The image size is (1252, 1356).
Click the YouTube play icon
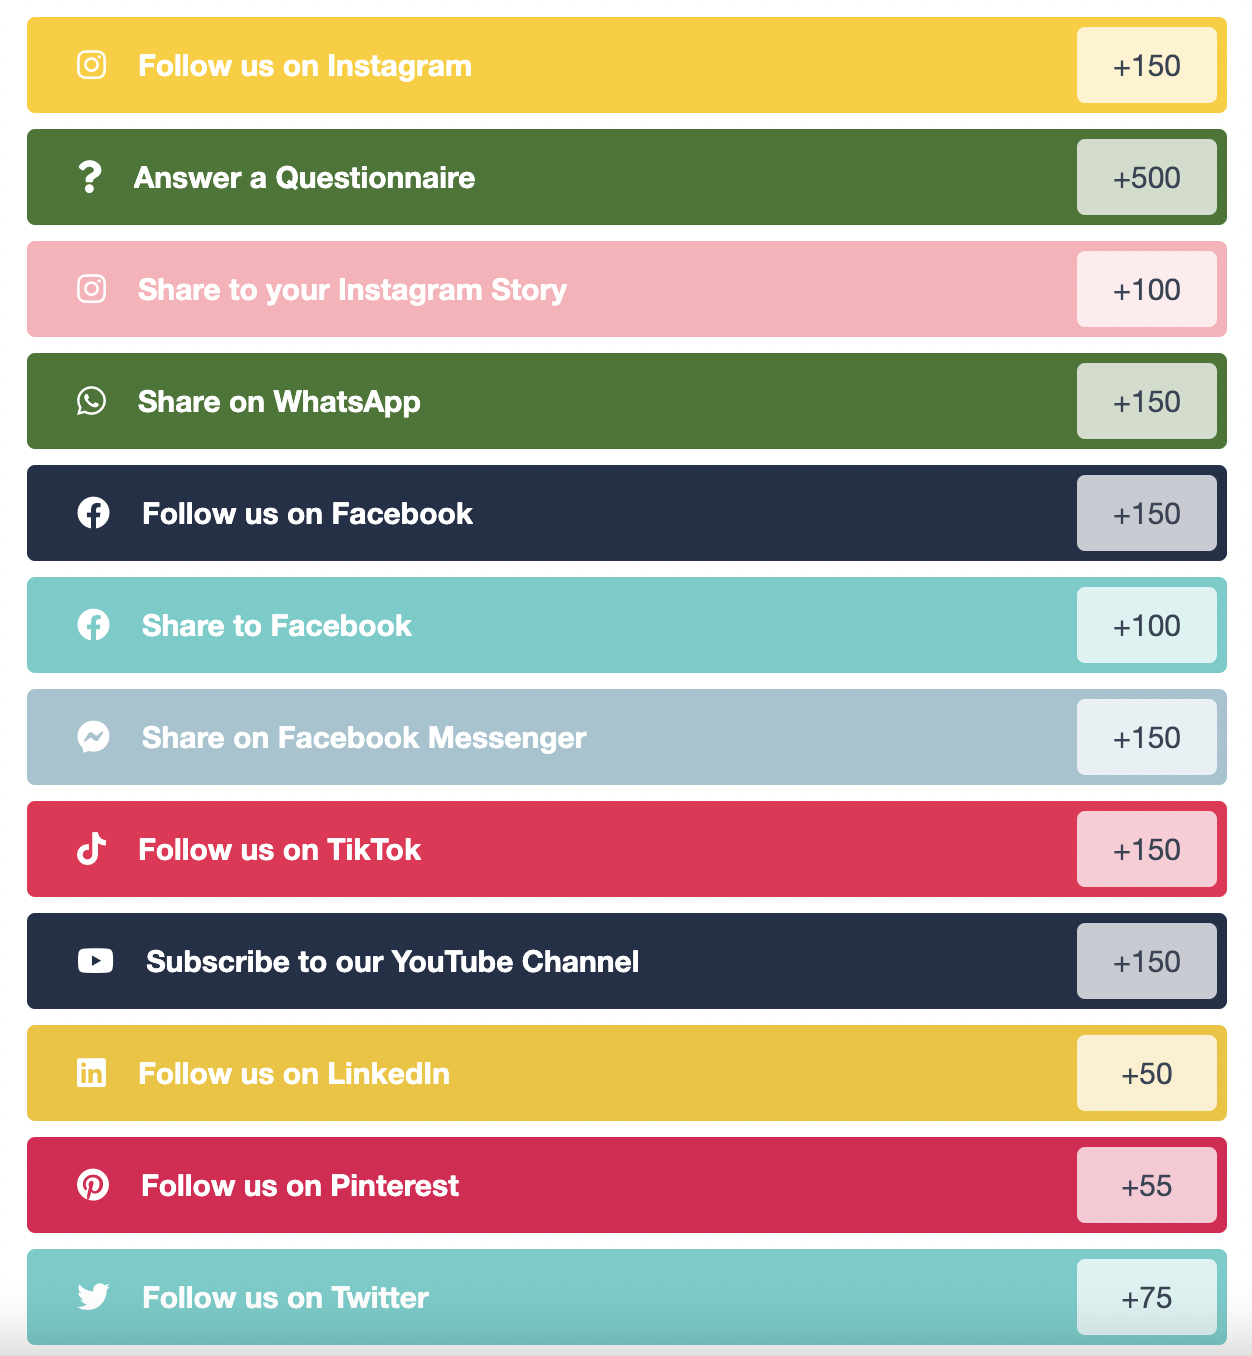coord(95,961)
